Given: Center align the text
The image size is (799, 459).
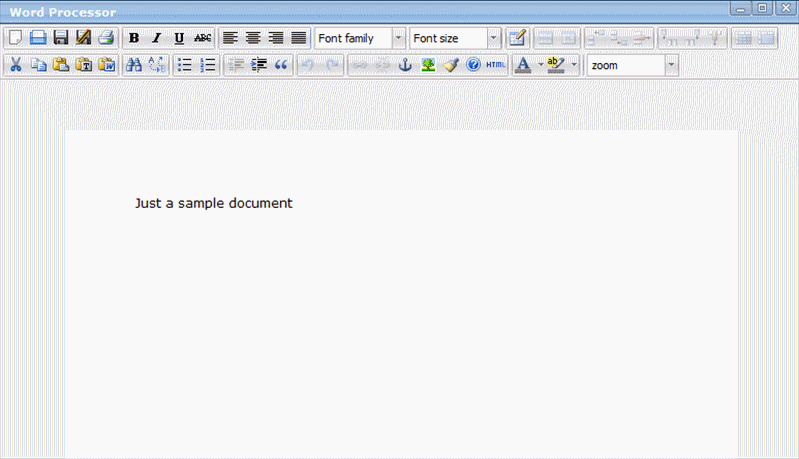Looking at the screenshot, I should coord(253,38).
